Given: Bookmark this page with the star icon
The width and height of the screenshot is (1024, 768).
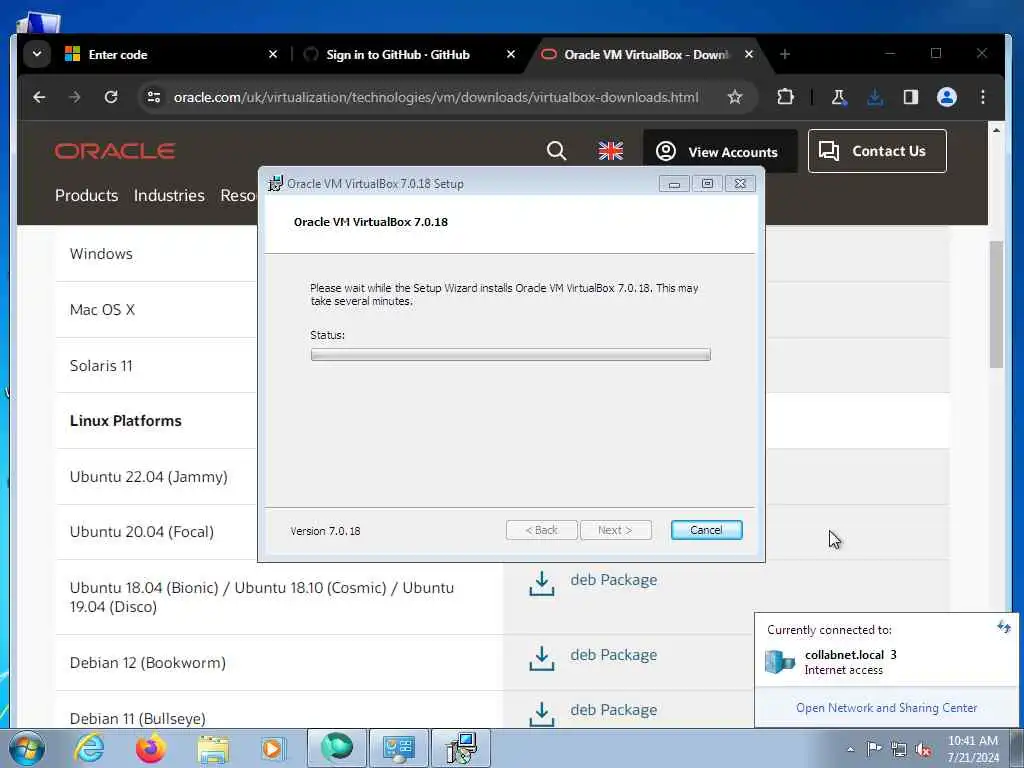Looking at the screenshot, I should [735, 97].
